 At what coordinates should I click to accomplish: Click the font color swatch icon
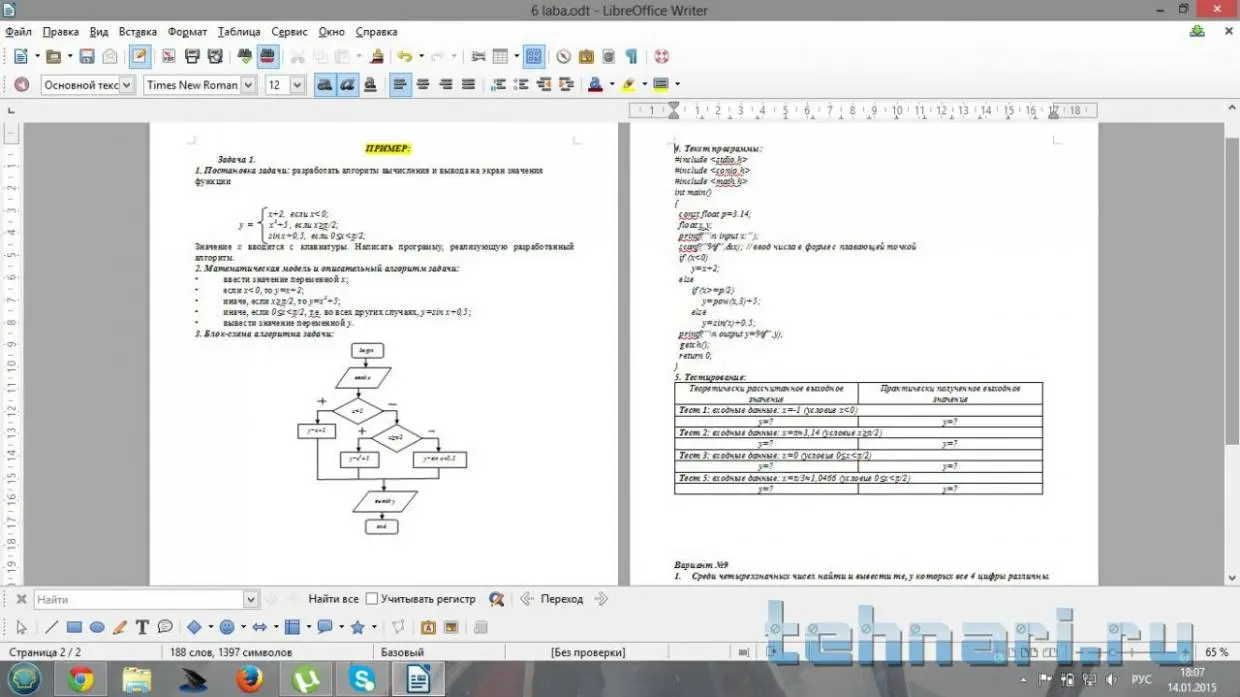point(596,85)
